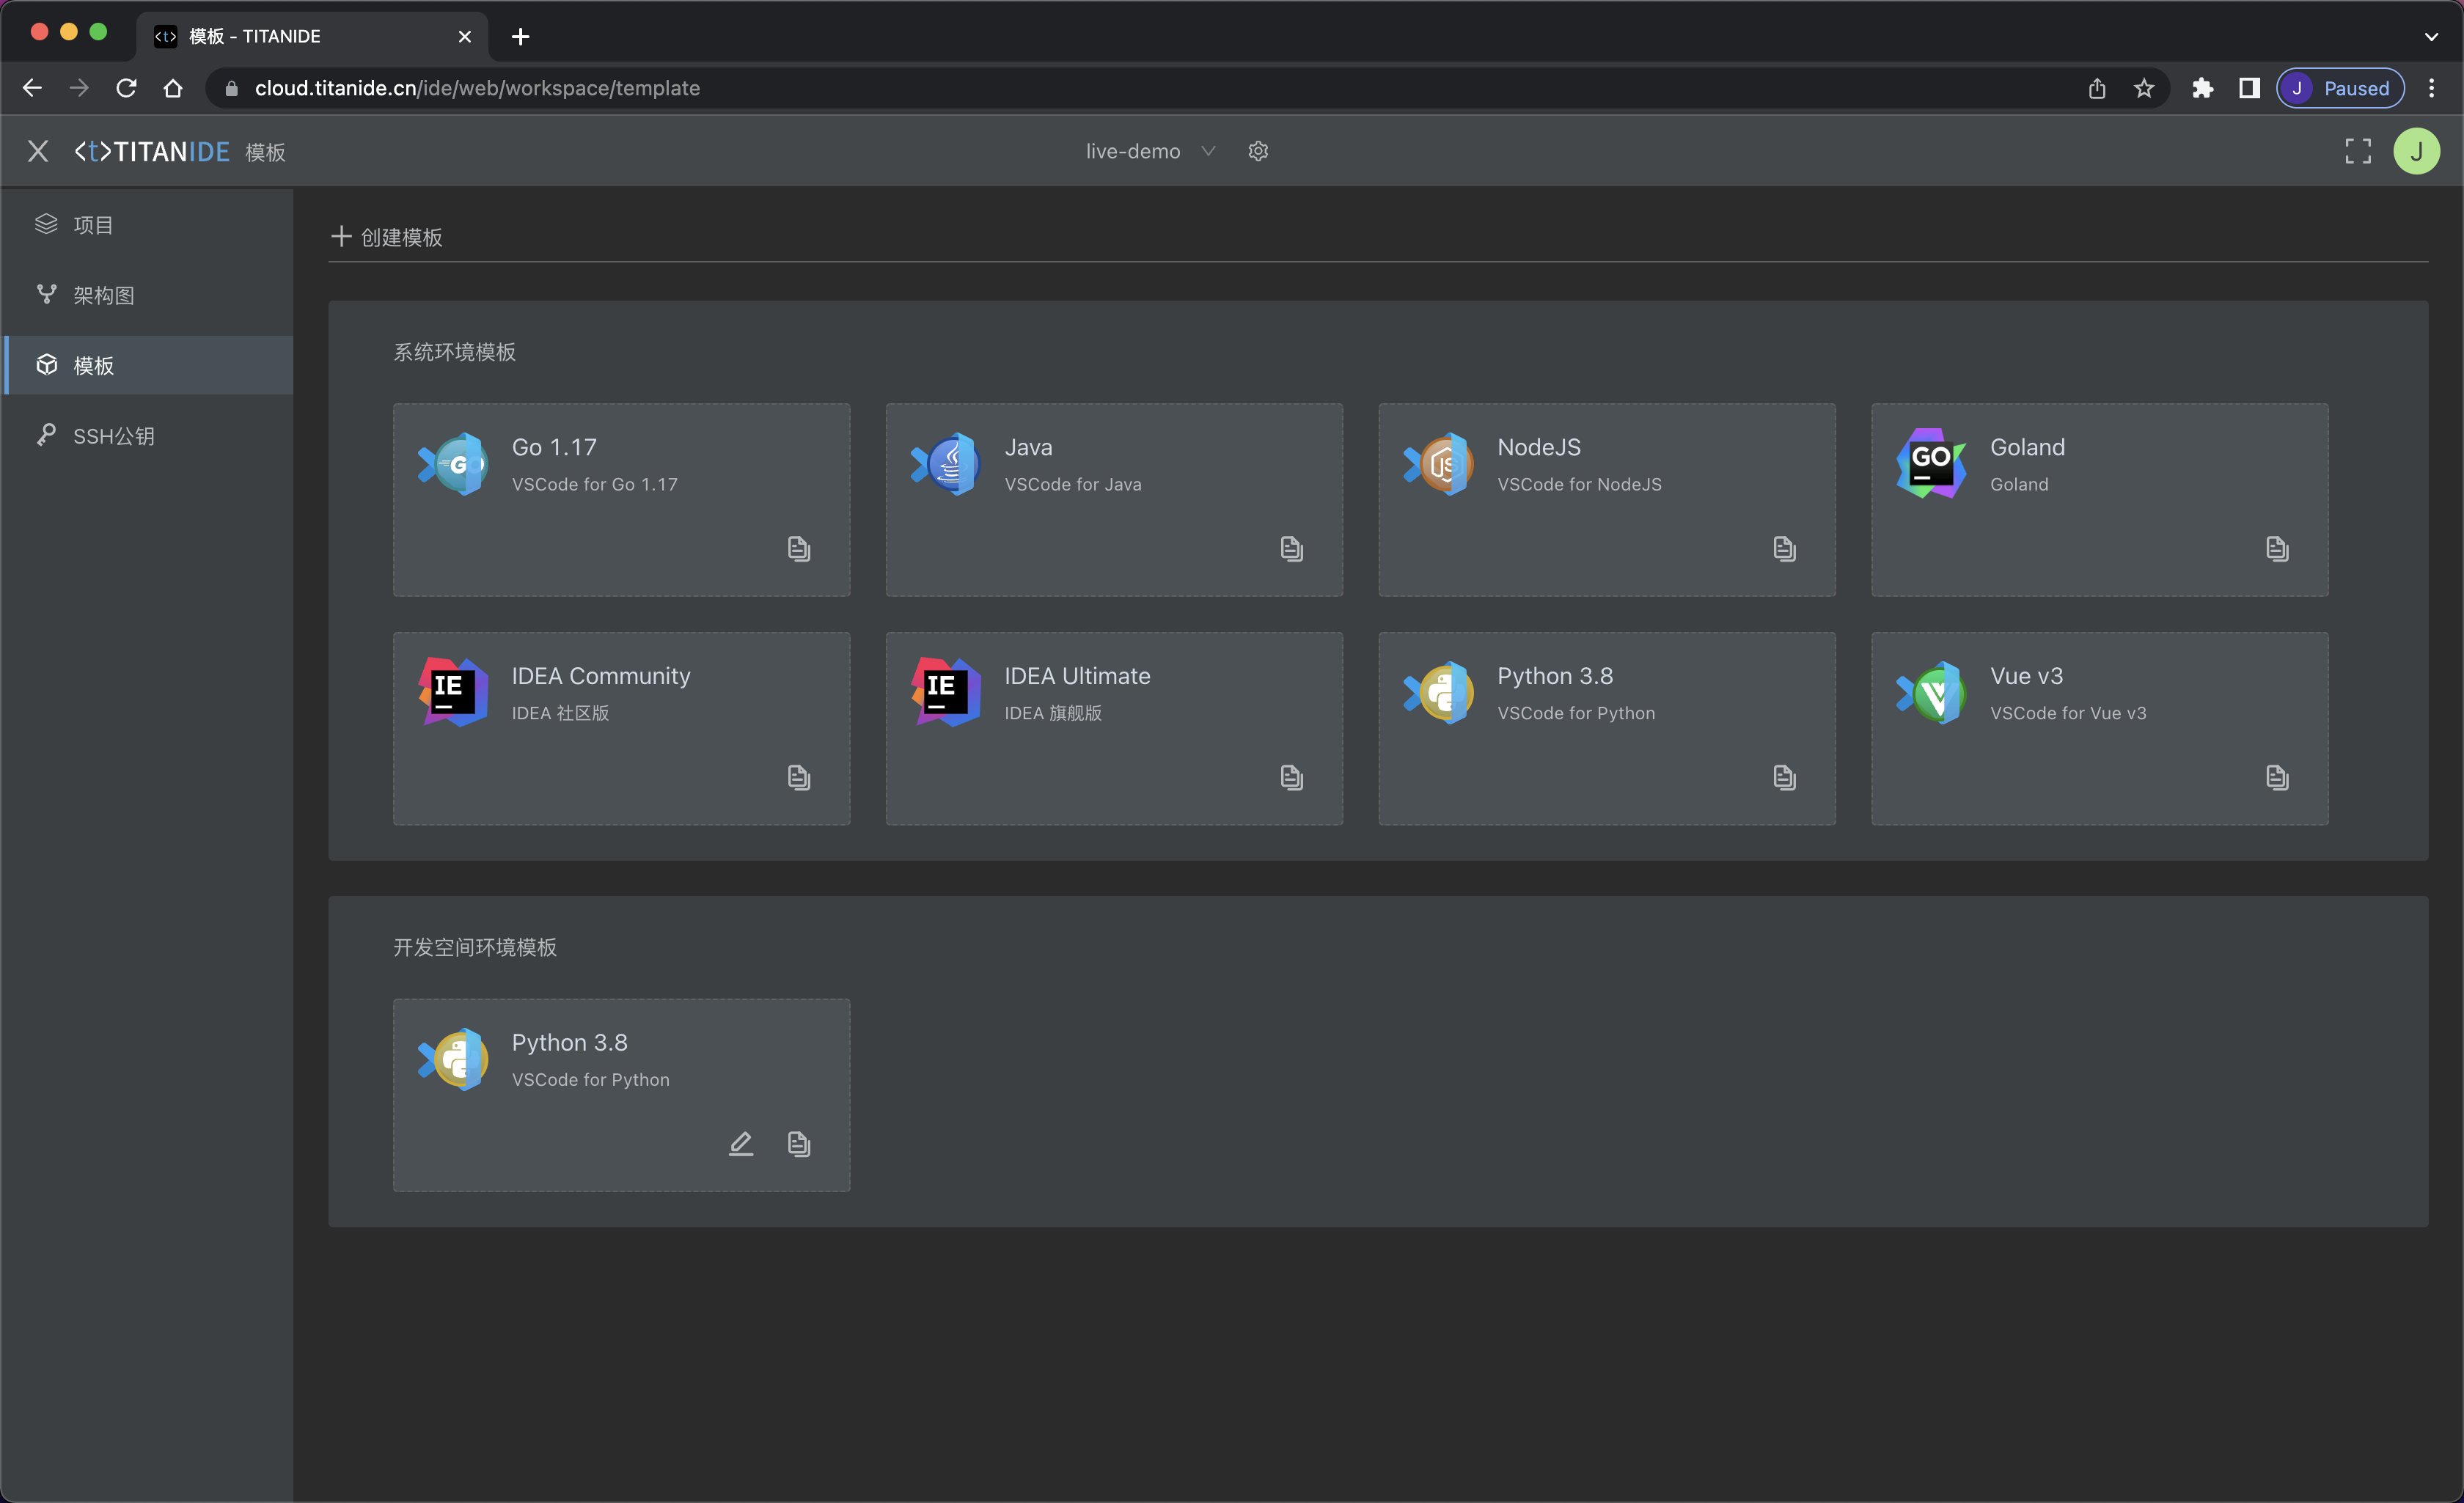Select SSH公钥 in the sidebar
This screenshot has width=2464, height=1503.
[113, 436]
